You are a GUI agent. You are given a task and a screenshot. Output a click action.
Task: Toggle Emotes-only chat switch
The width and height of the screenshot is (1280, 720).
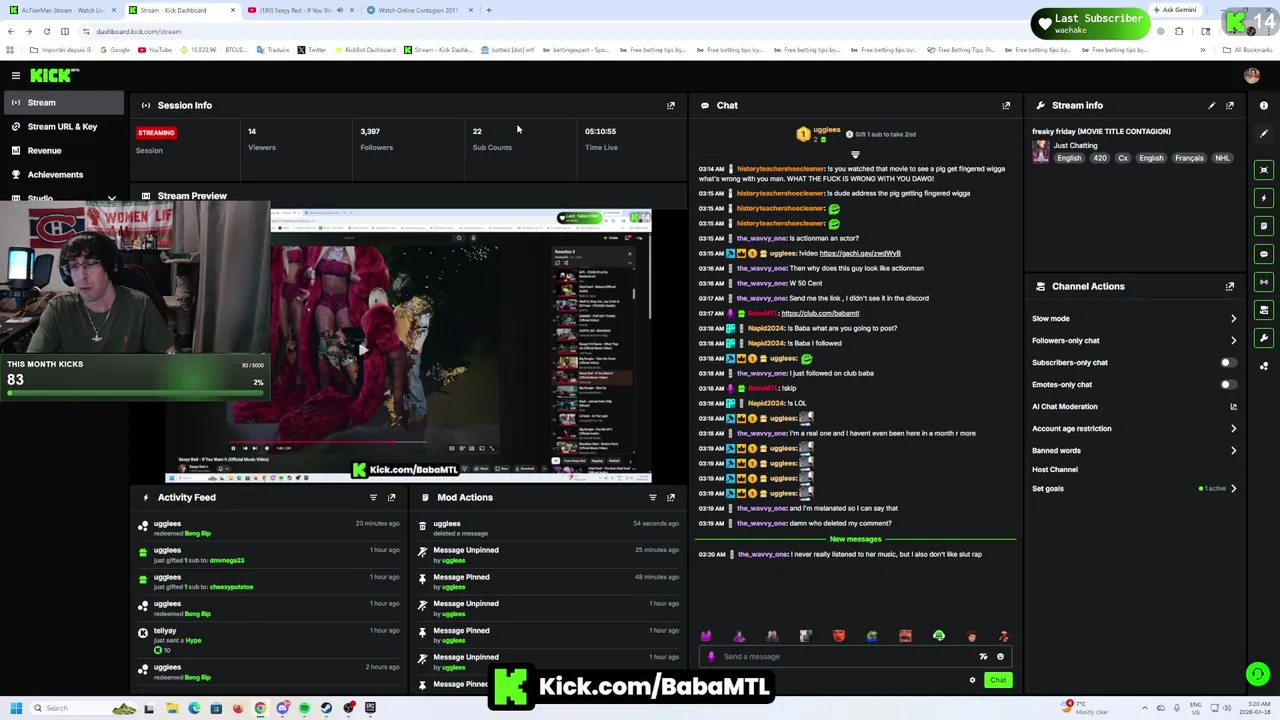[1228, 384]
